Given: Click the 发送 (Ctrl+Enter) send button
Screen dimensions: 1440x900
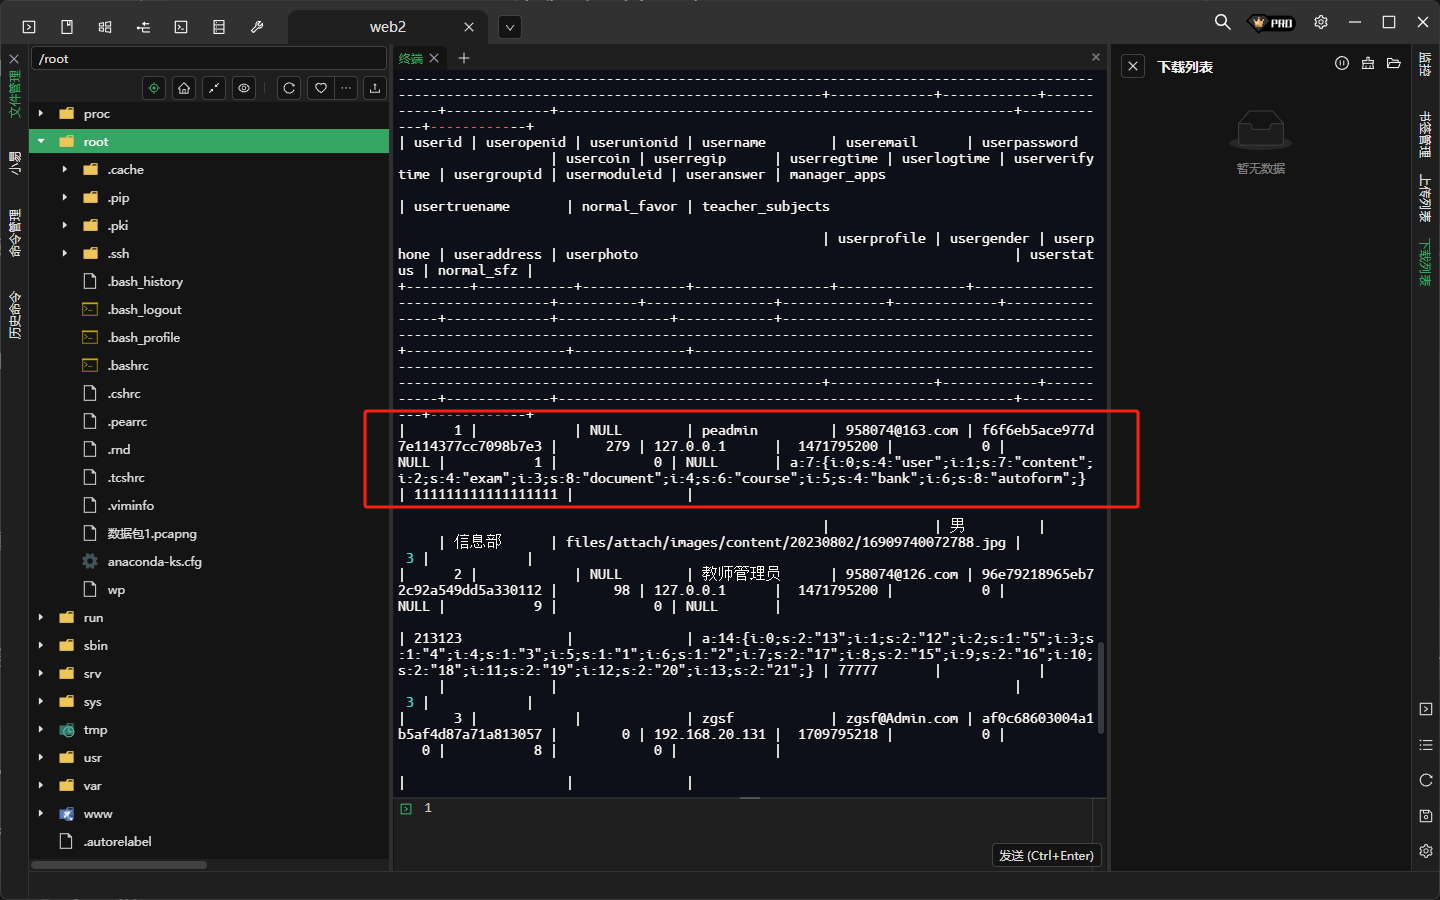Looking at the screenshot, I should tap(1046, 856).
